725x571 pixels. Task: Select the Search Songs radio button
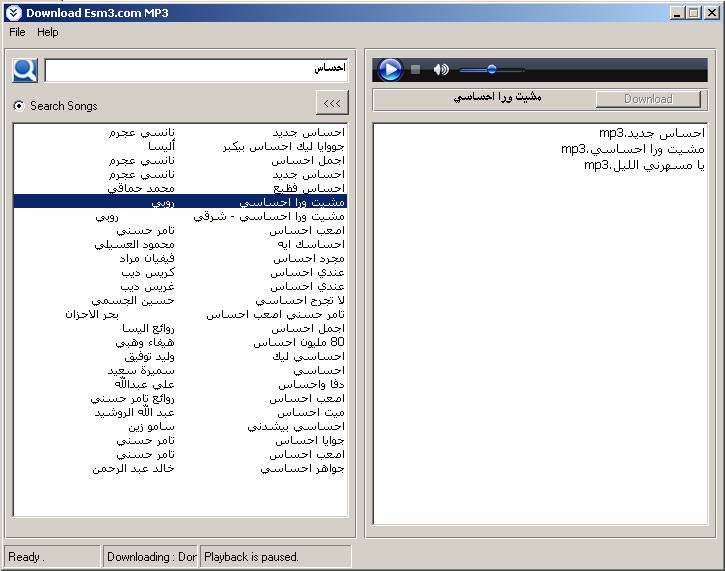click(x=19, y=106)
